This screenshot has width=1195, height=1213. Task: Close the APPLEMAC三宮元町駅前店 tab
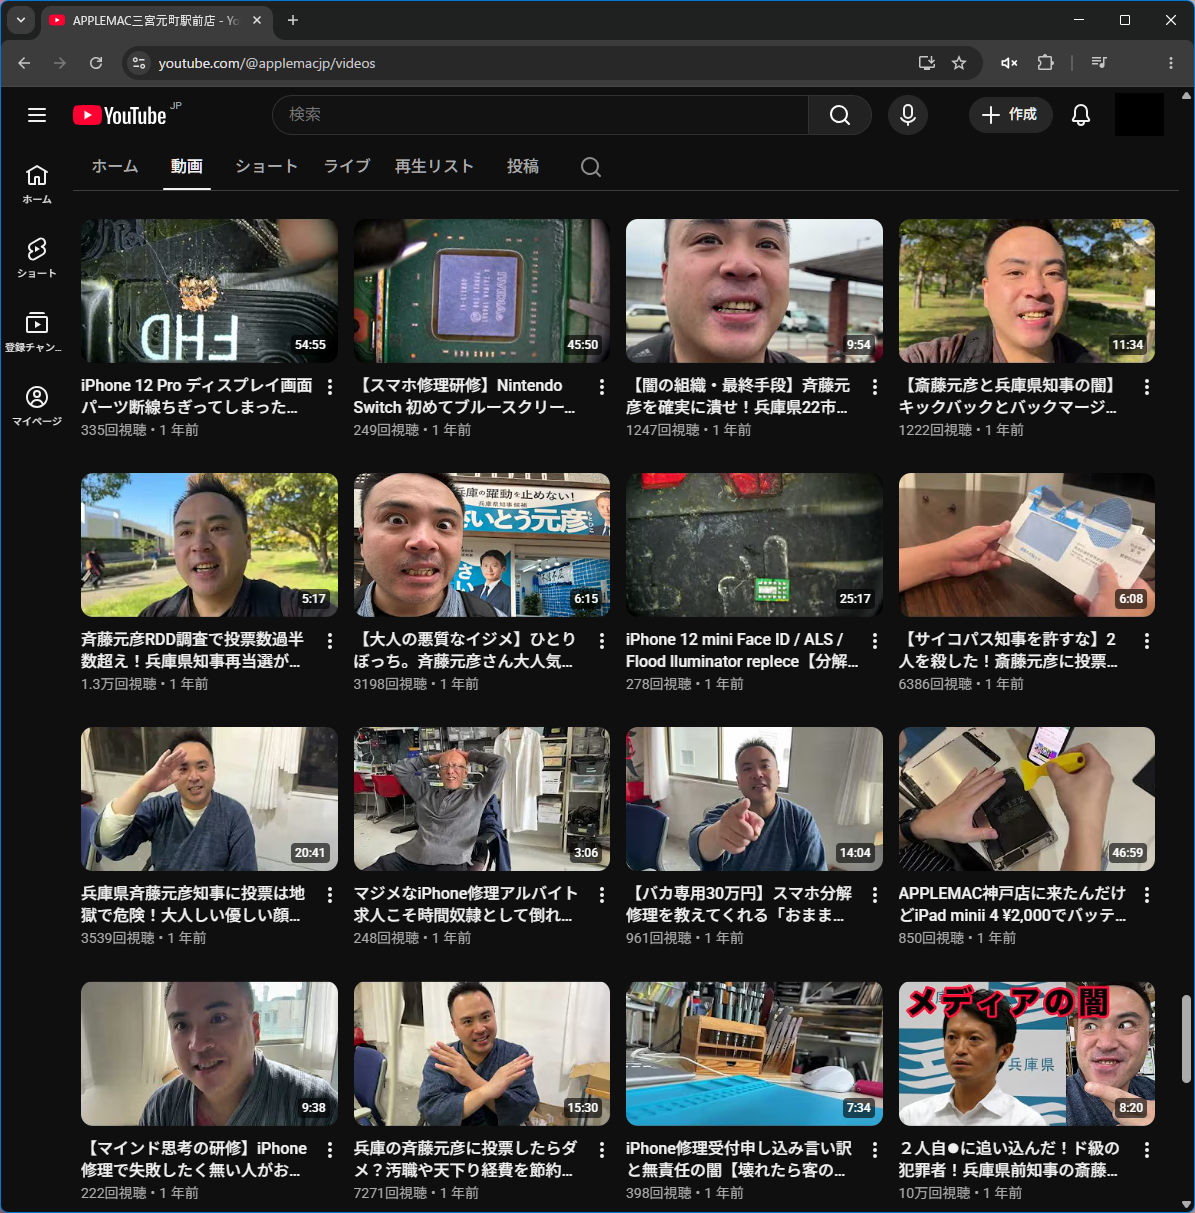point(257,20)
